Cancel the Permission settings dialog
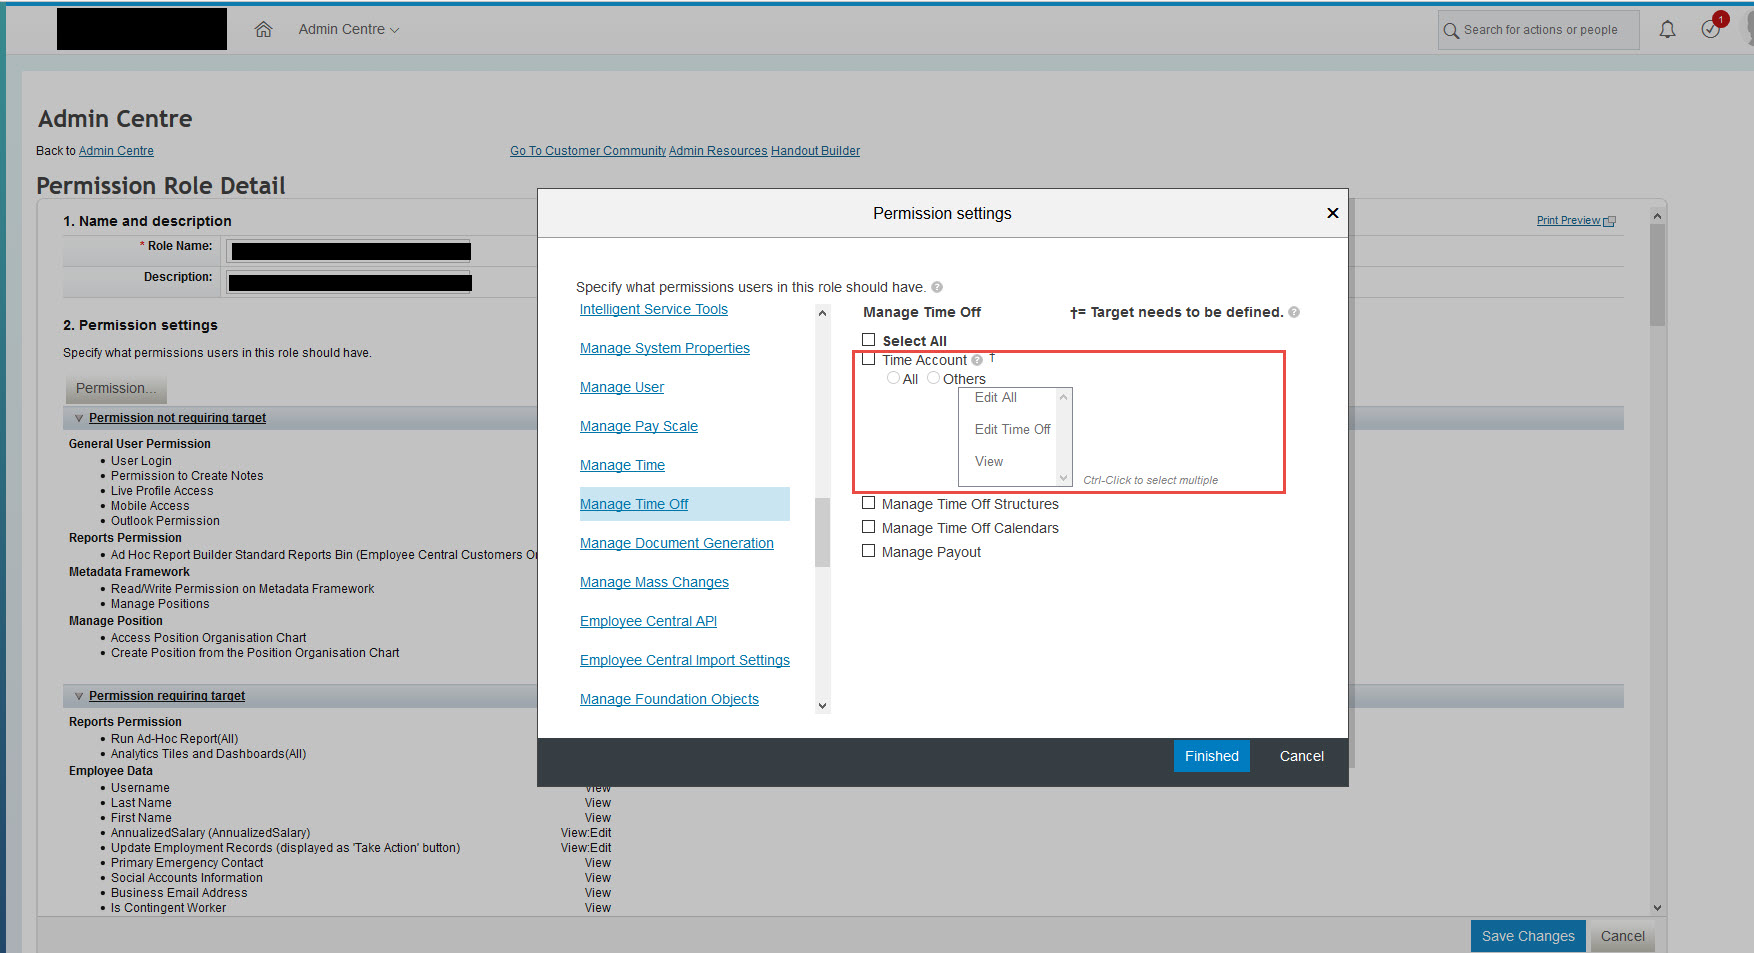Screen dimensions: 1754x953 [x=1301, y=756]
